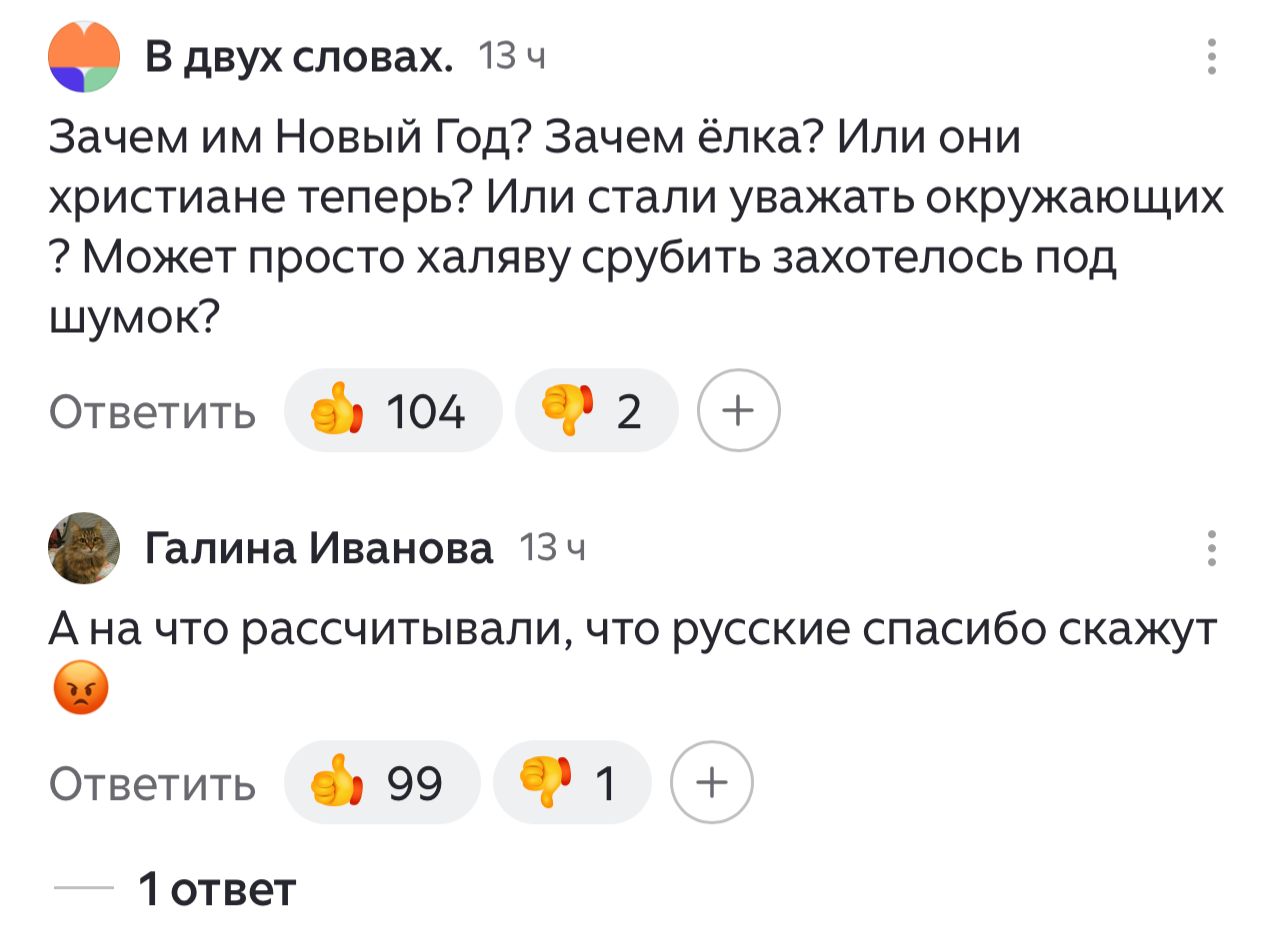Screen dimensions: 1284x926
Task: Like the comment with 99 thumbs up
Action: click(x=381, y=783)
